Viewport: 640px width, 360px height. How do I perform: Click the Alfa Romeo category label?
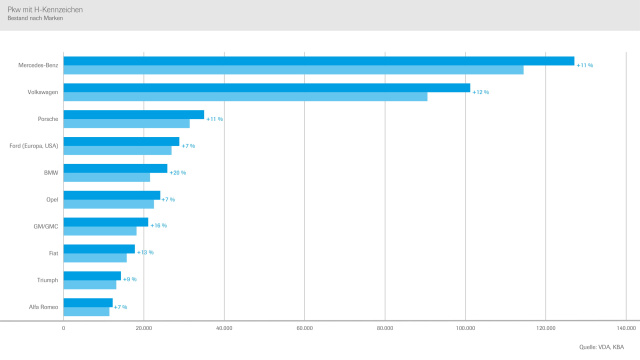point(43,307)
